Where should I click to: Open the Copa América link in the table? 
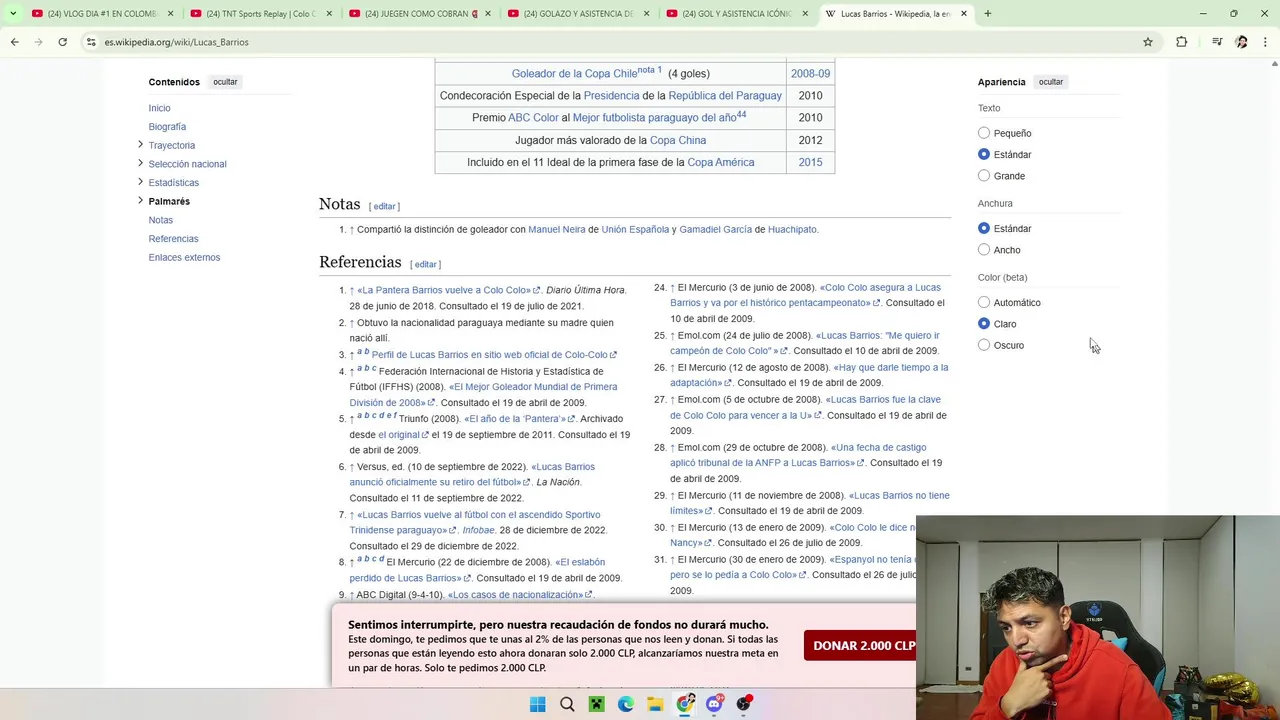coord(720,162)
